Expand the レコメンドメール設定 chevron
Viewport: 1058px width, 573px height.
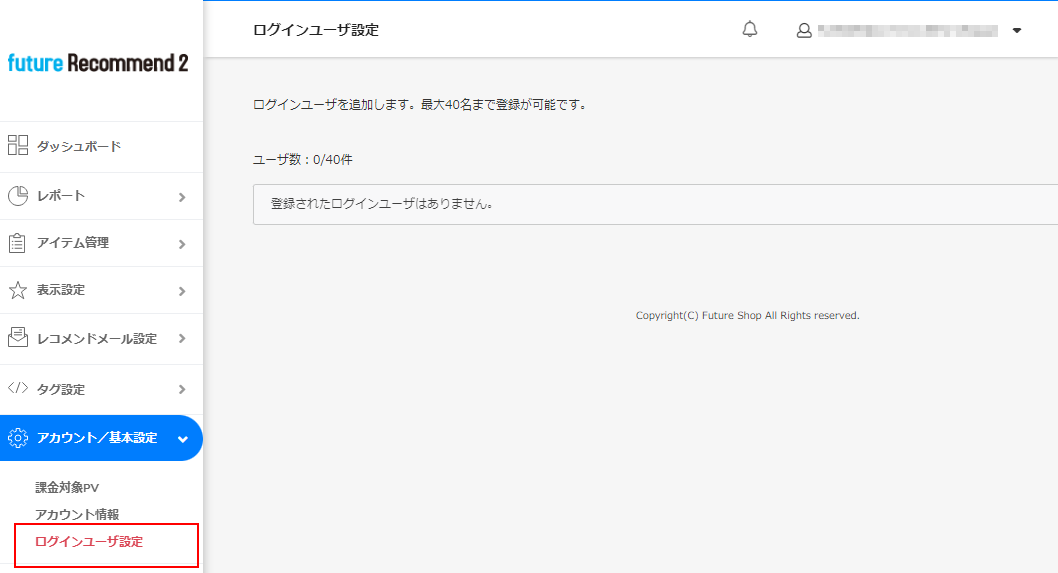[182, 339]
